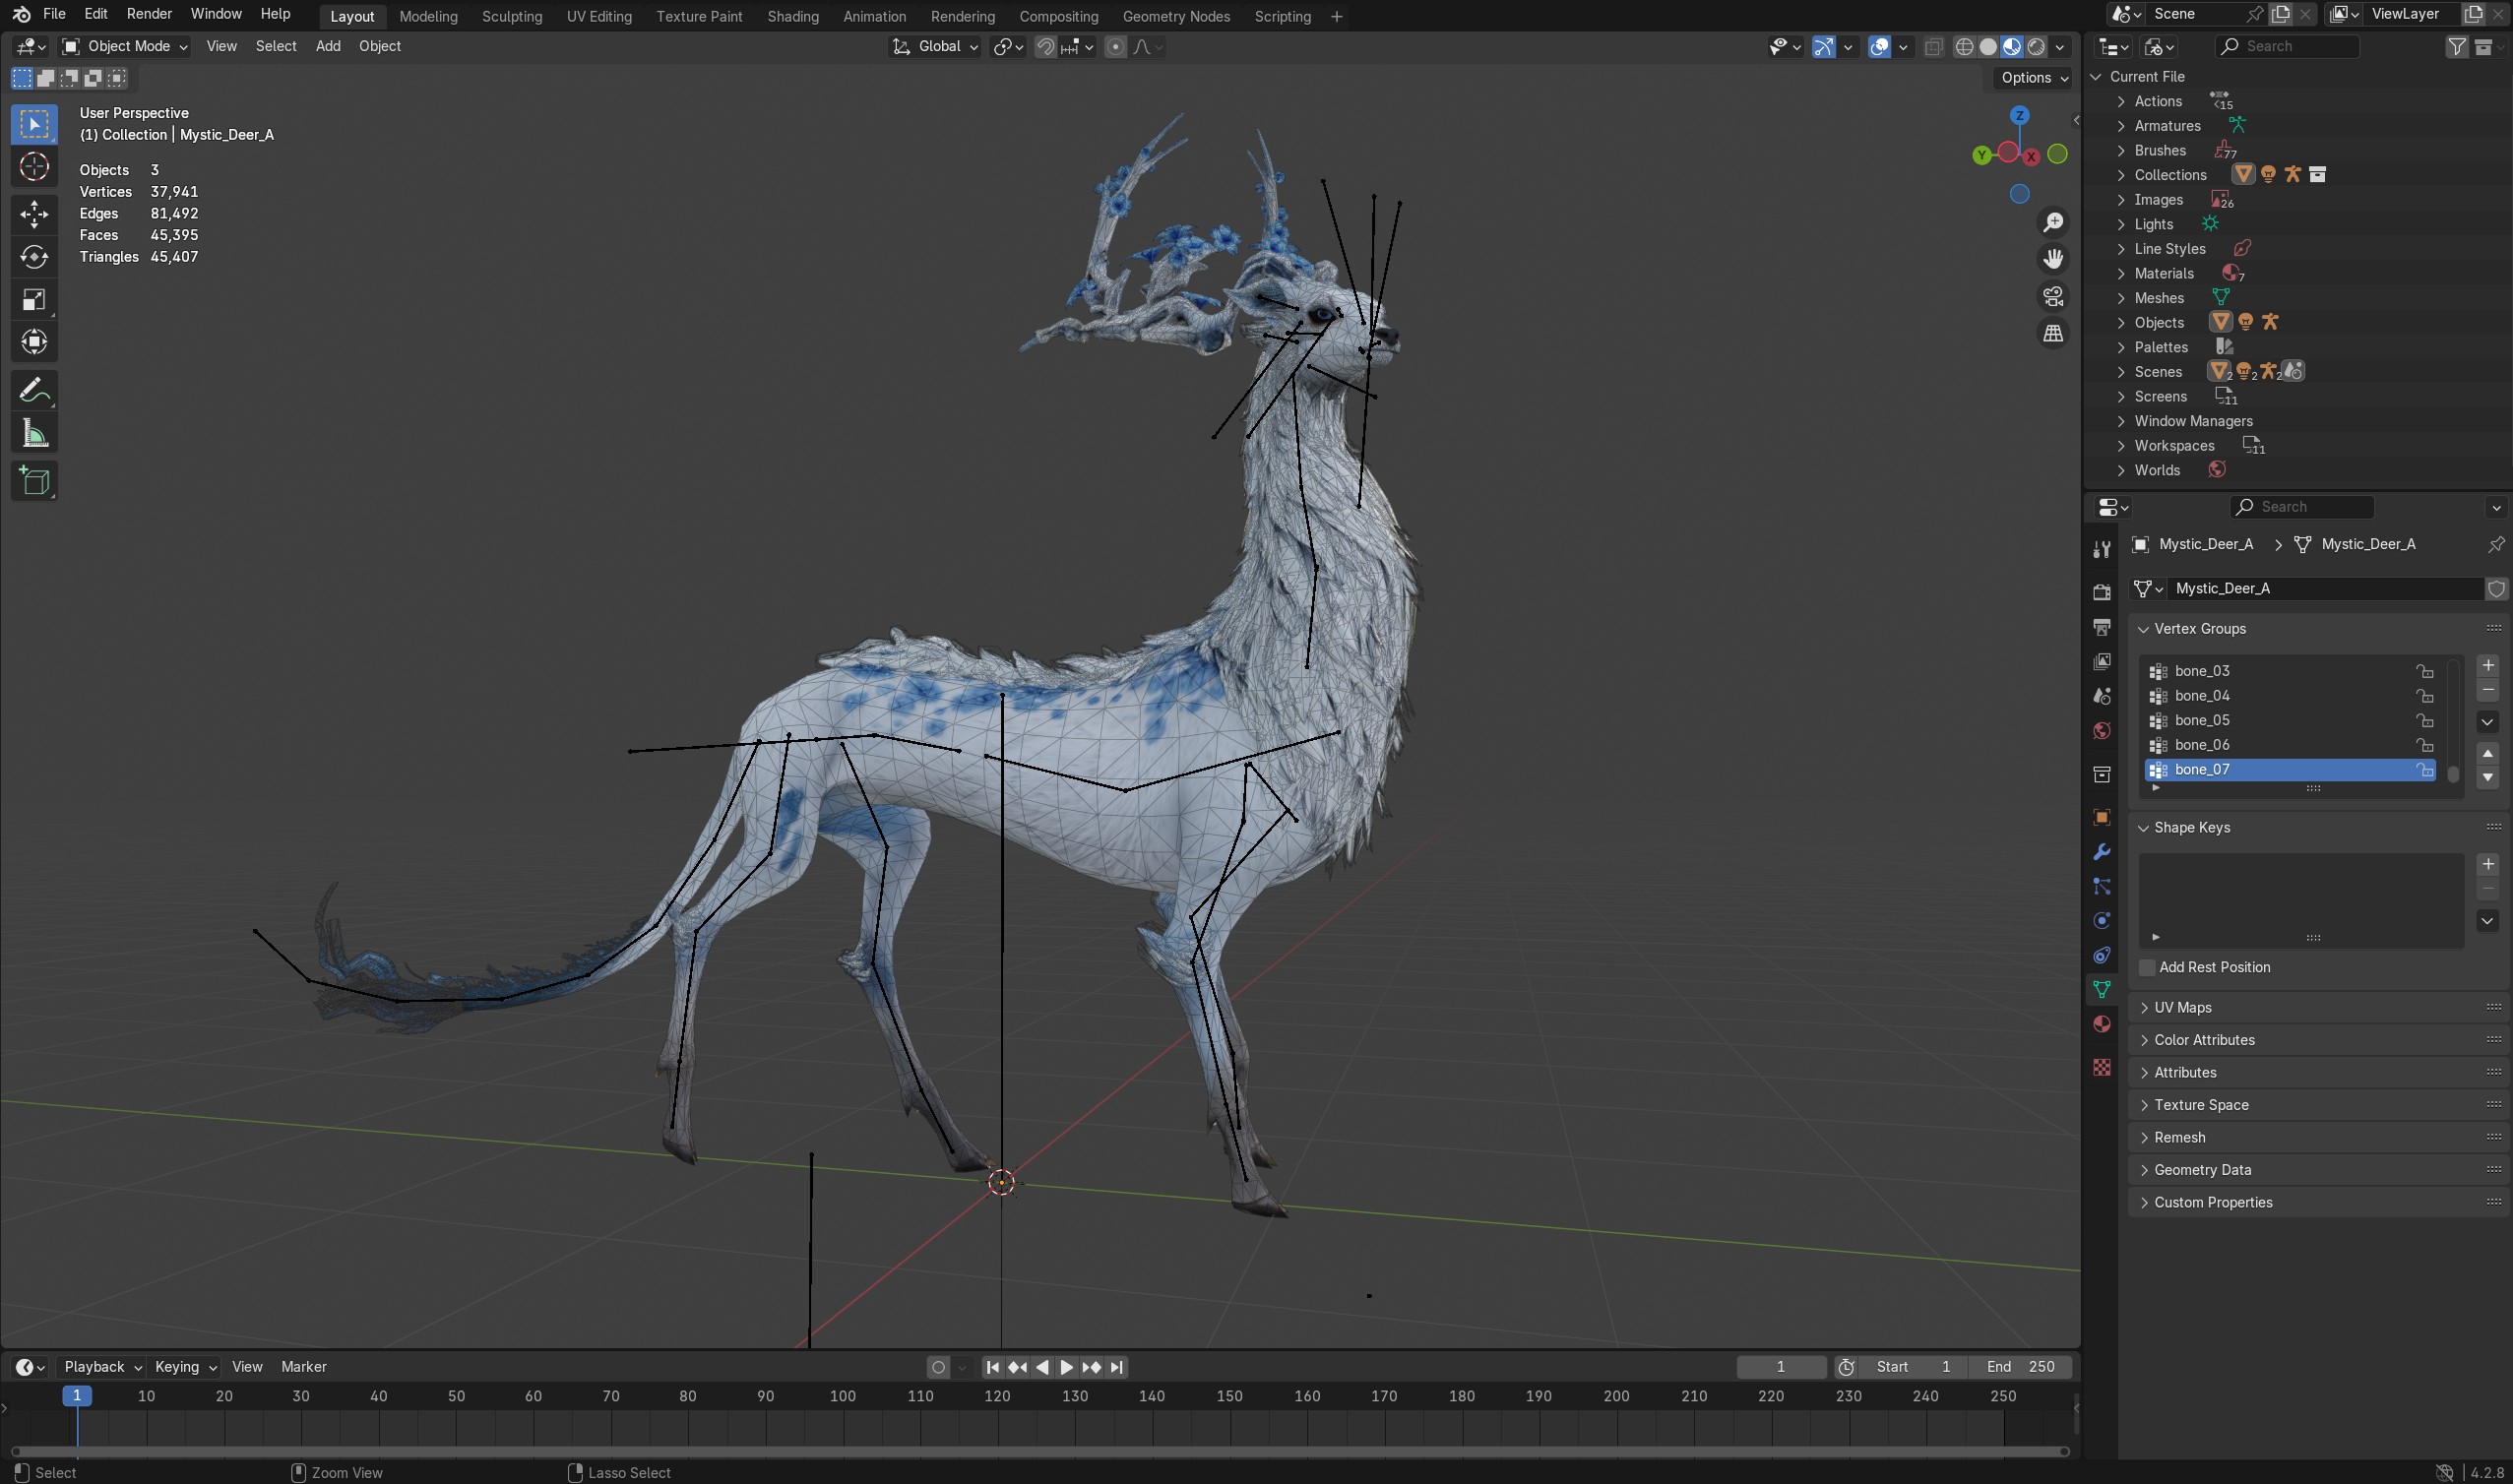This screenshot has height=1484, width=2513.
Task: Select the Add Cube tool
Action: 34,482
